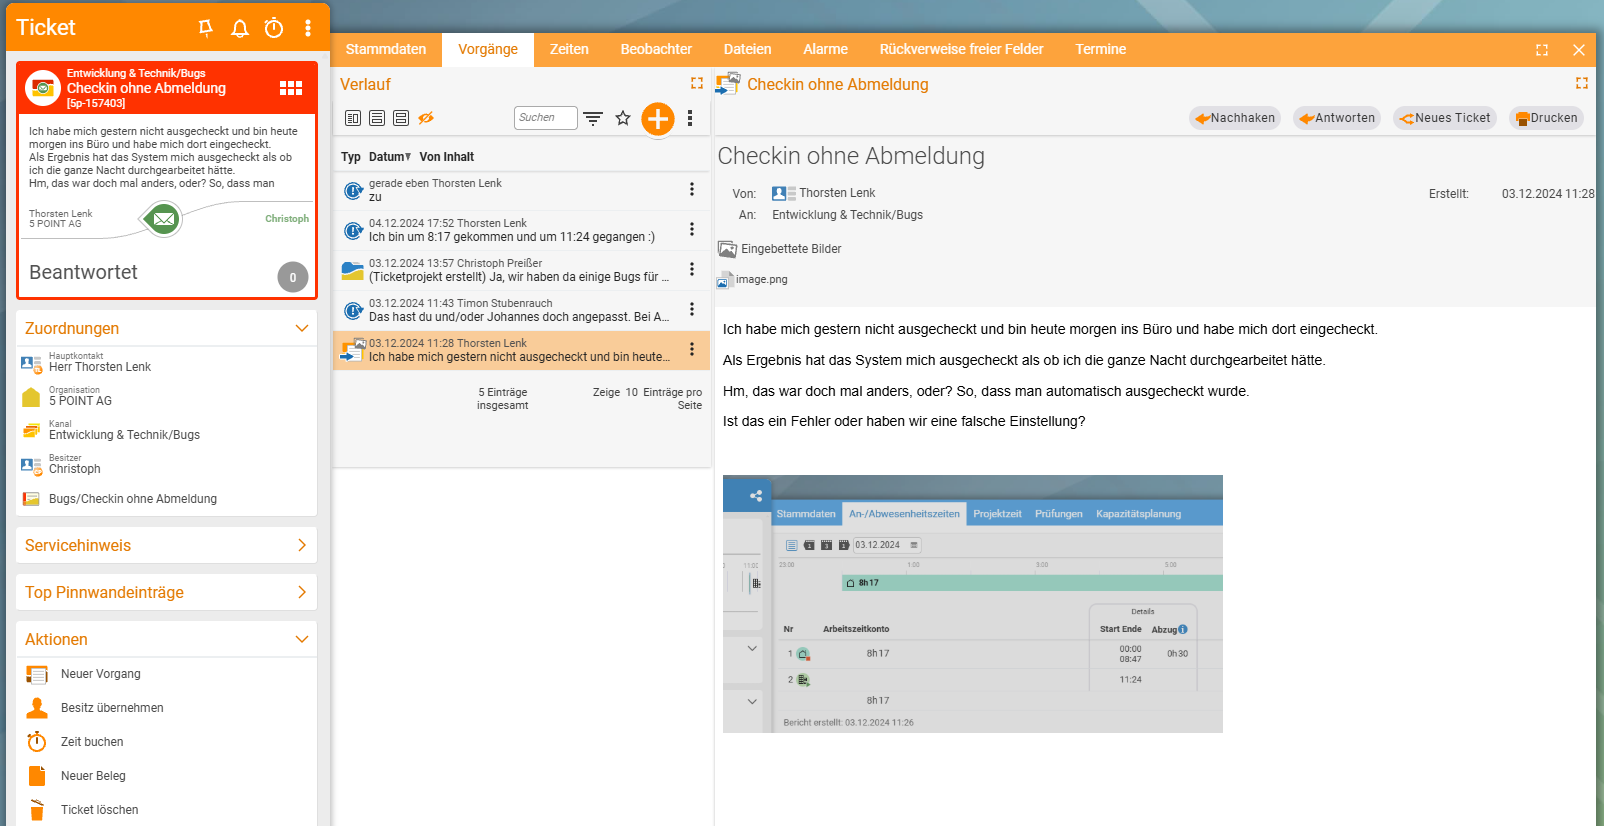Open menu for 03.12.2024 11:43 entry

tap(692, 309)
